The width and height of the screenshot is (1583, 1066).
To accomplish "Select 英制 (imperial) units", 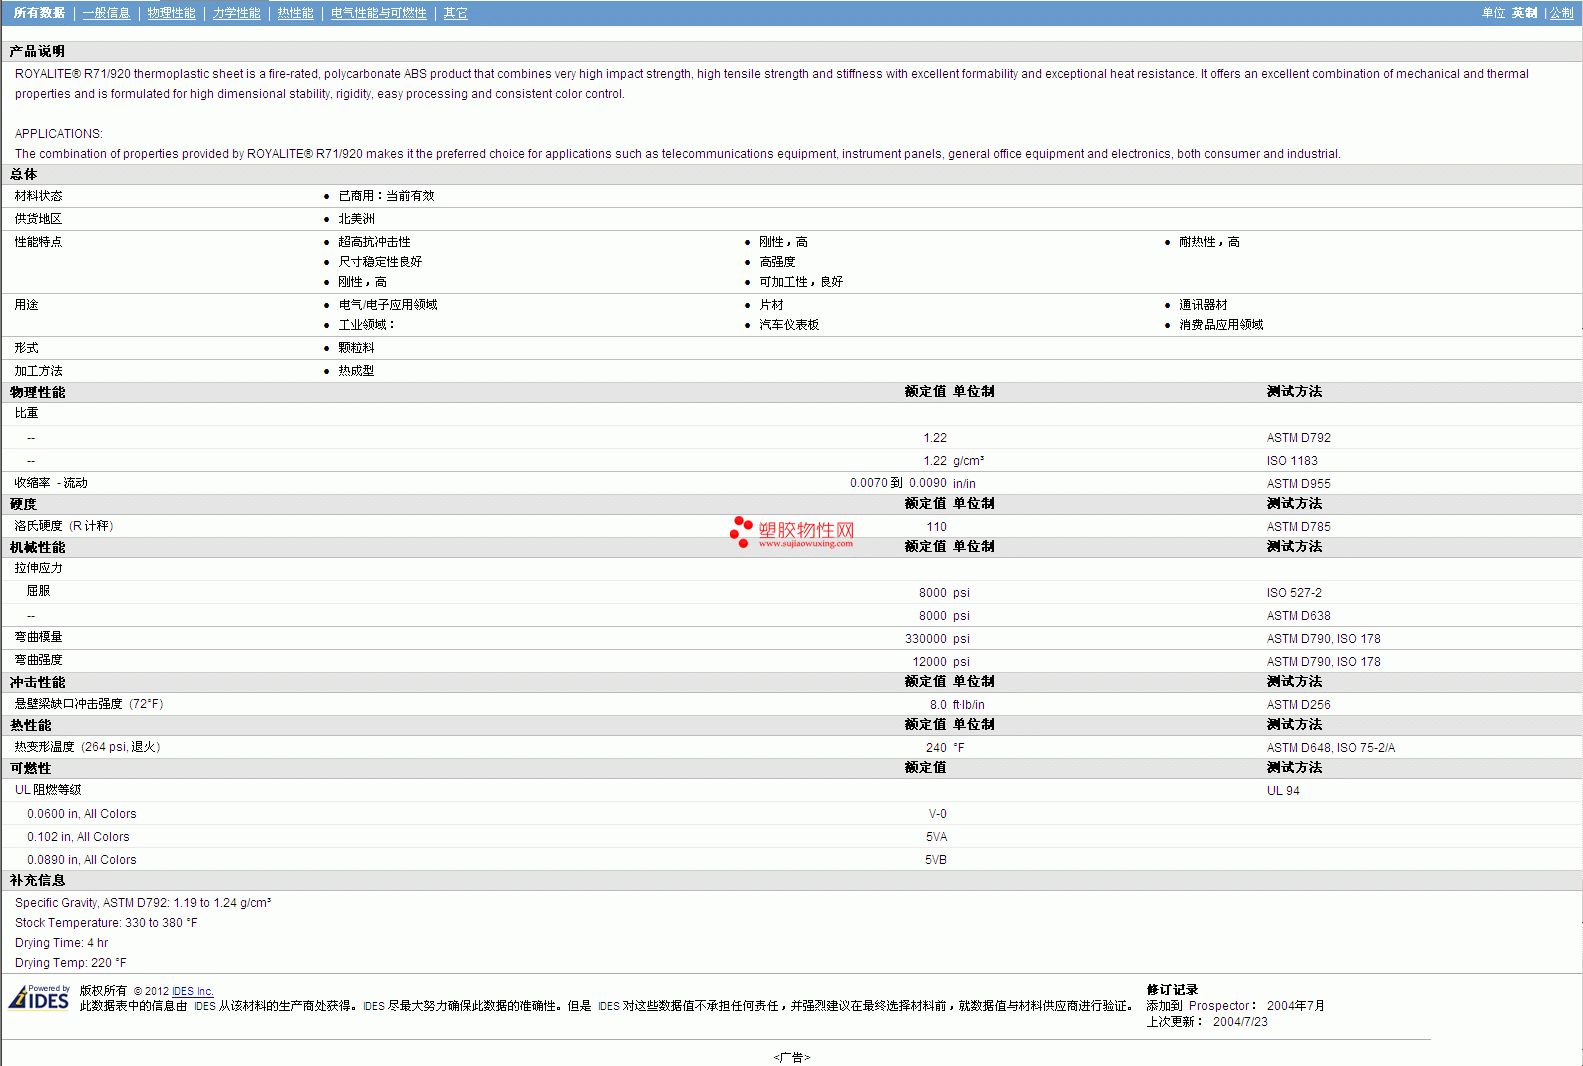I will pos(1524,13).
